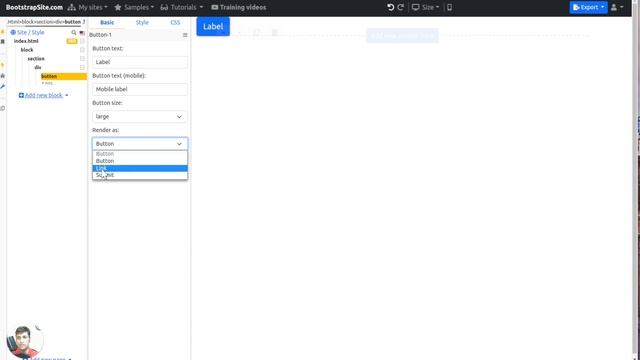This screenshot has width=640, height=360.
Task: Toggle the mobile phone preview icon
Action: [x=449, y=7]
